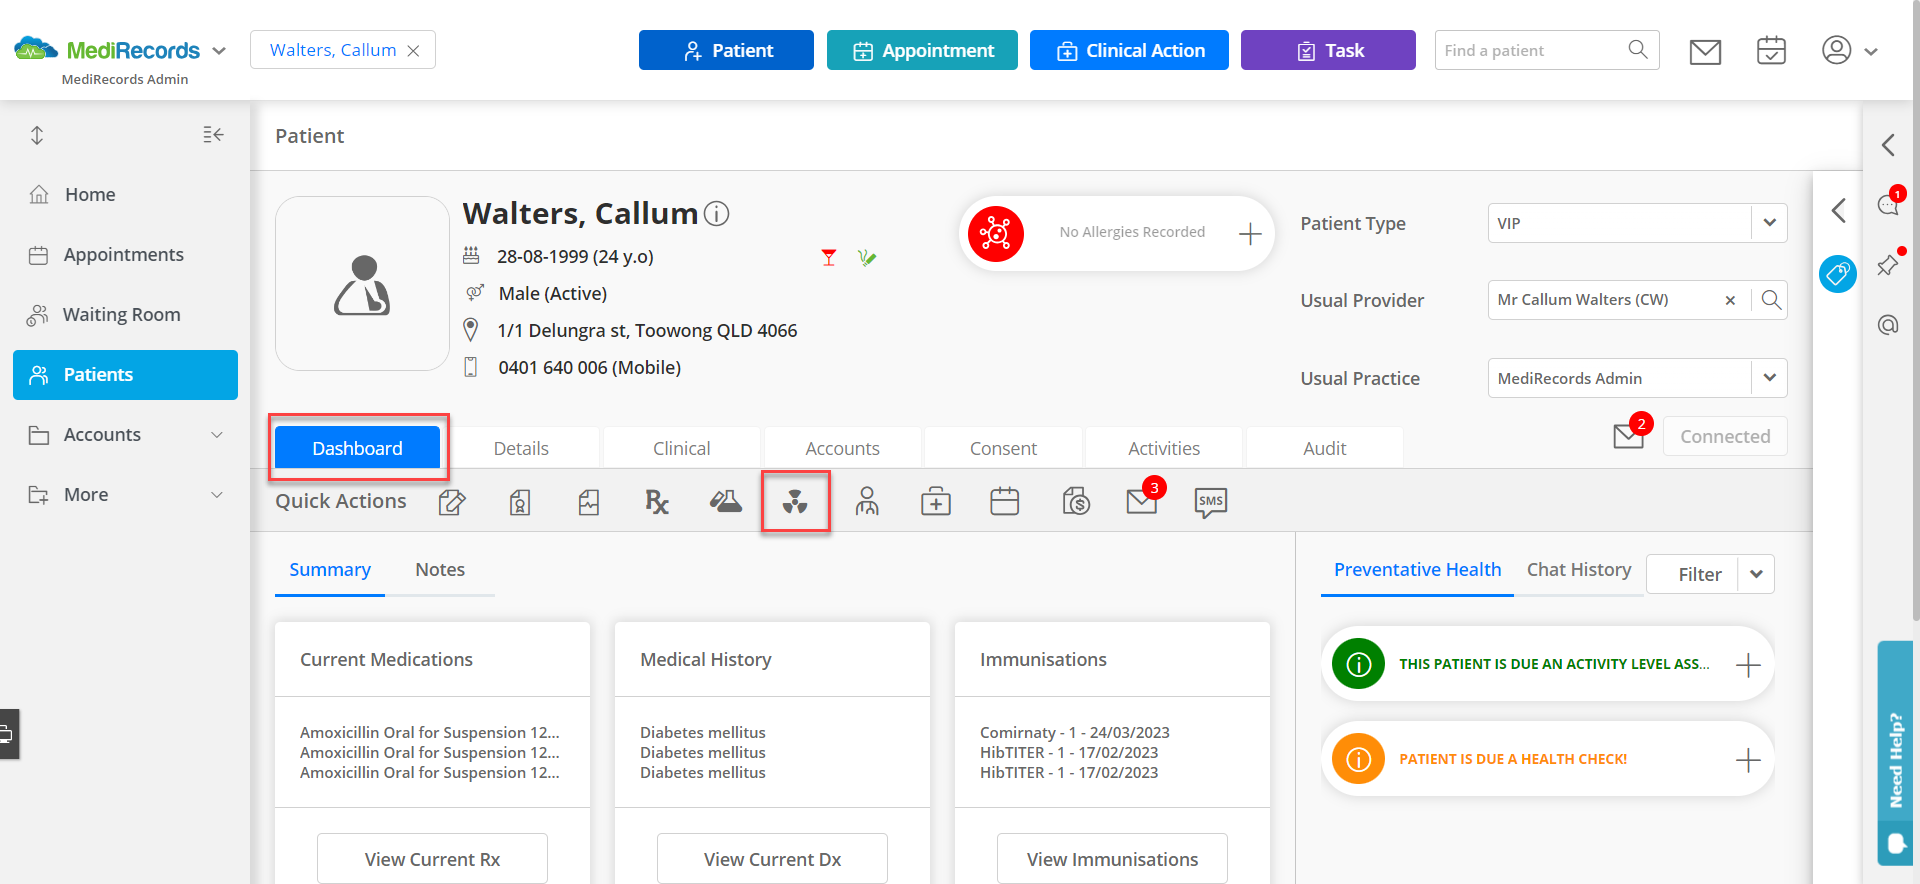The width and height of the screenshot is (1920, 884).
Task: Open the calendar check icon in top bar
Action: click(1771, 50)
